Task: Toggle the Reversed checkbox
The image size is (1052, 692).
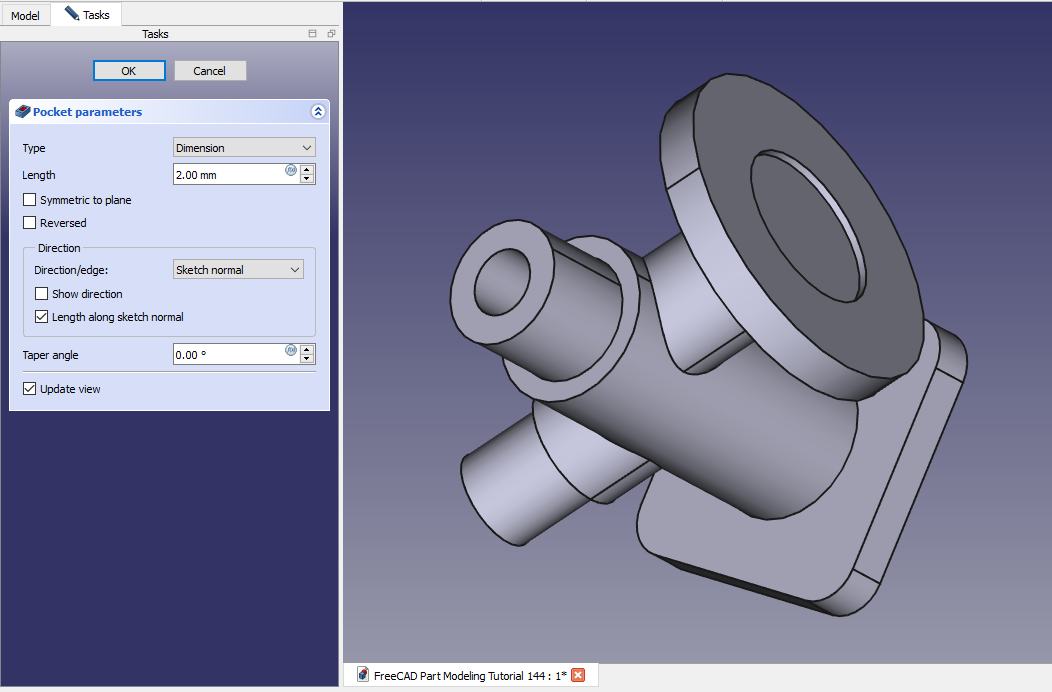Action: point(30,223)
